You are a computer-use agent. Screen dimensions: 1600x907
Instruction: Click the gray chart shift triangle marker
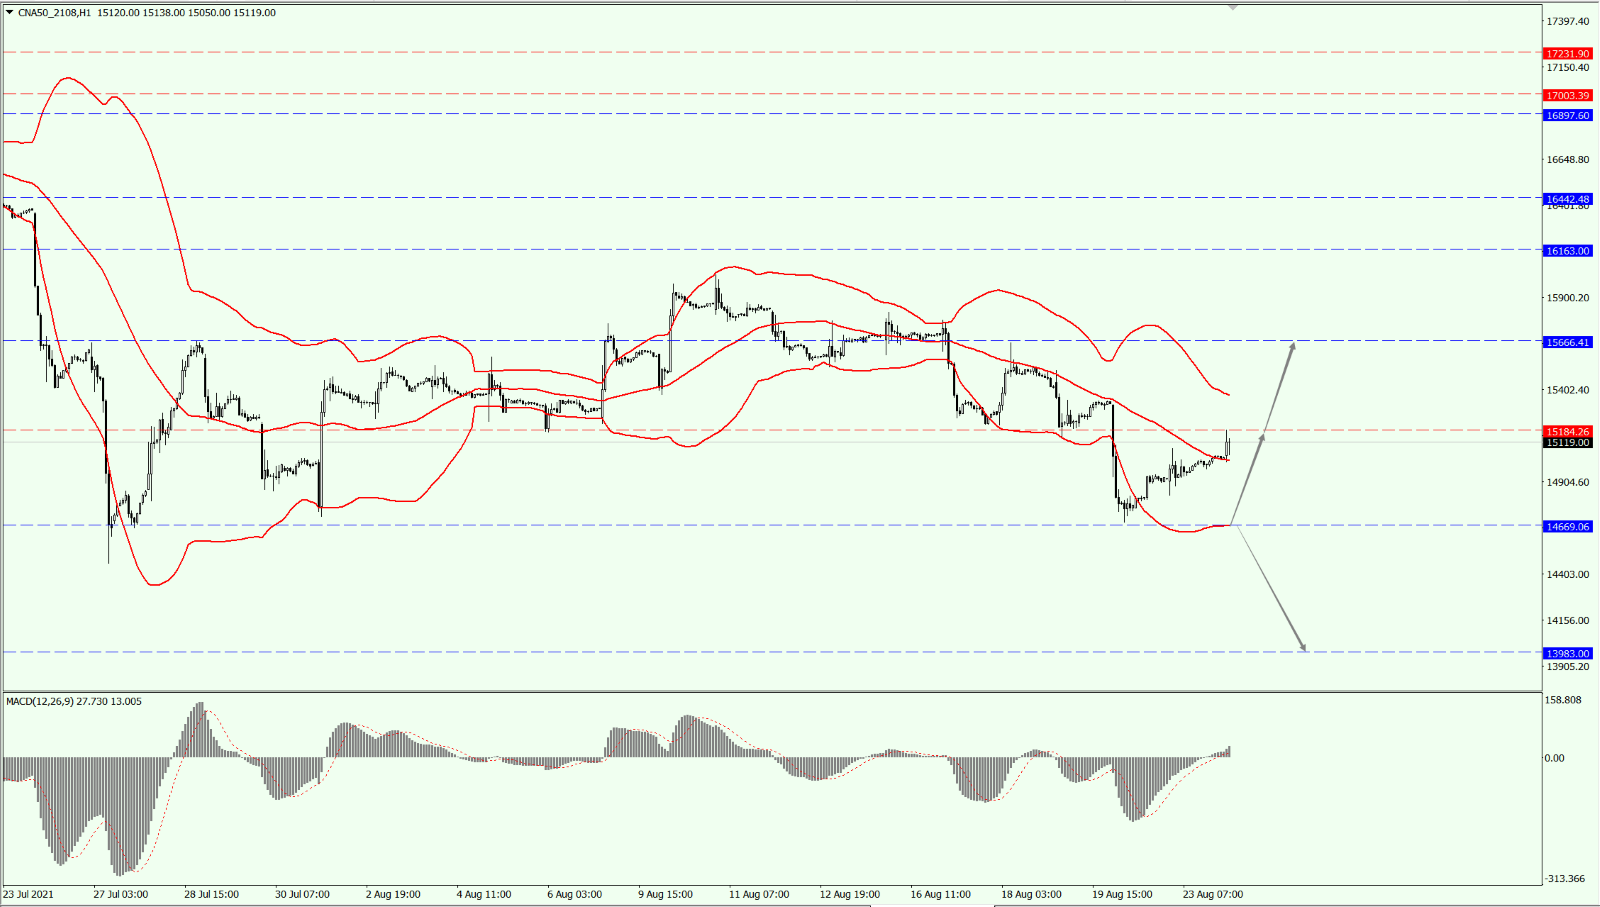[1233, 7]
